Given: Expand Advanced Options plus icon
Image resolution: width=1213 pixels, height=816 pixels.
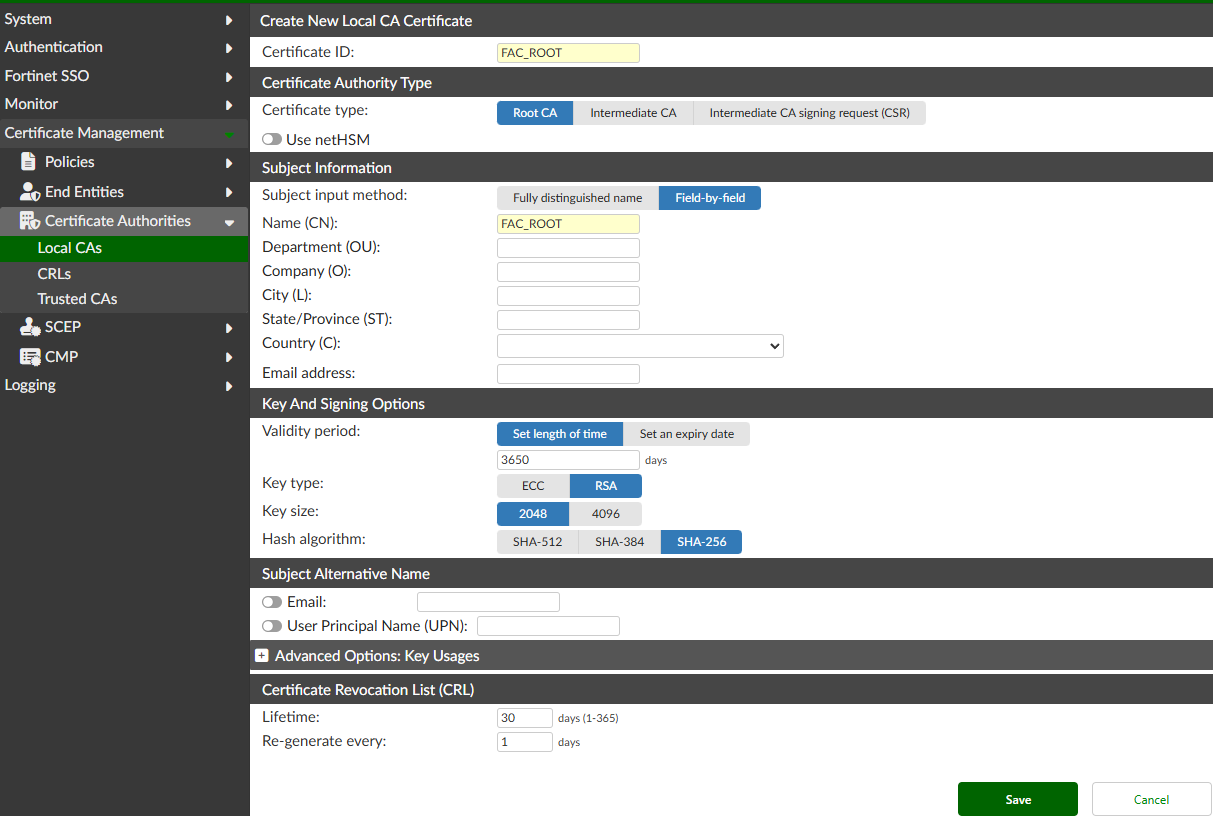Looking at the screenshot, I should (x=262, y=656).
